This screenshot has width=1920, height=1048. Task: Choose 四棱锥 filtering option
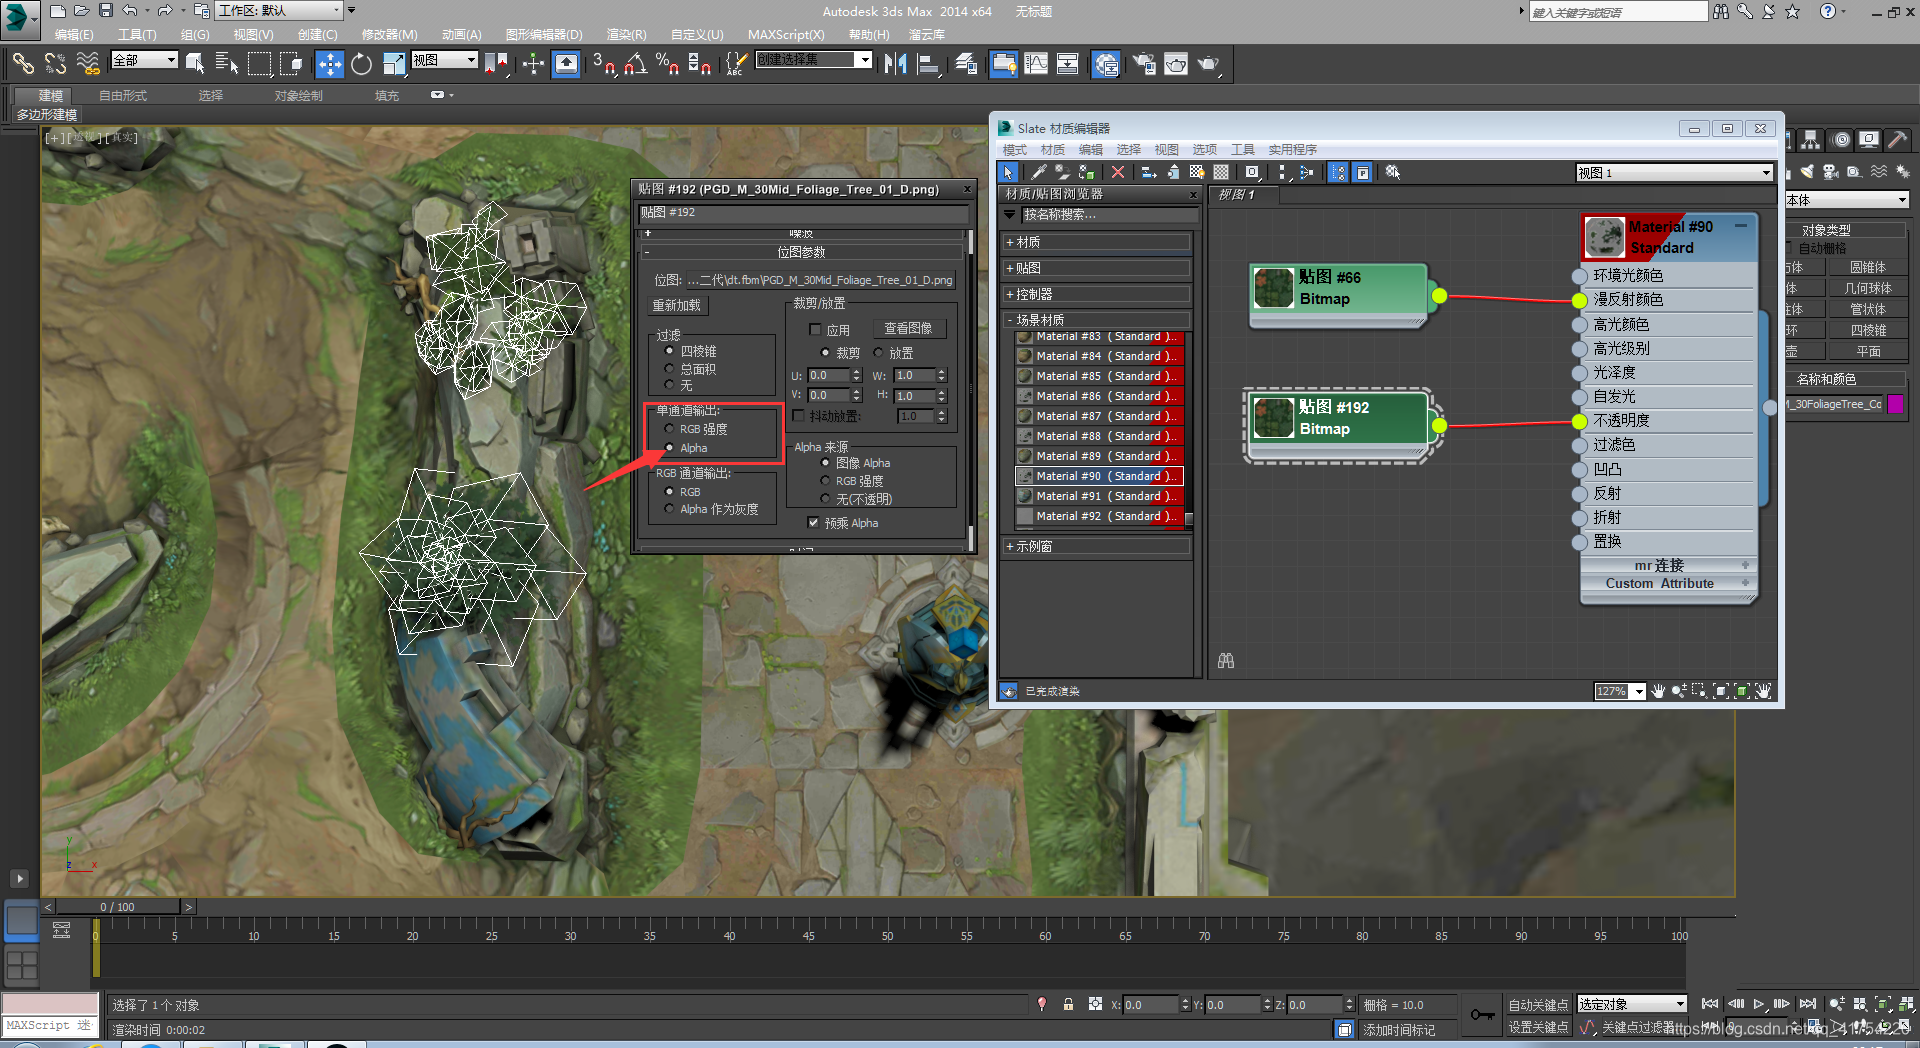(x=669, y=351)
